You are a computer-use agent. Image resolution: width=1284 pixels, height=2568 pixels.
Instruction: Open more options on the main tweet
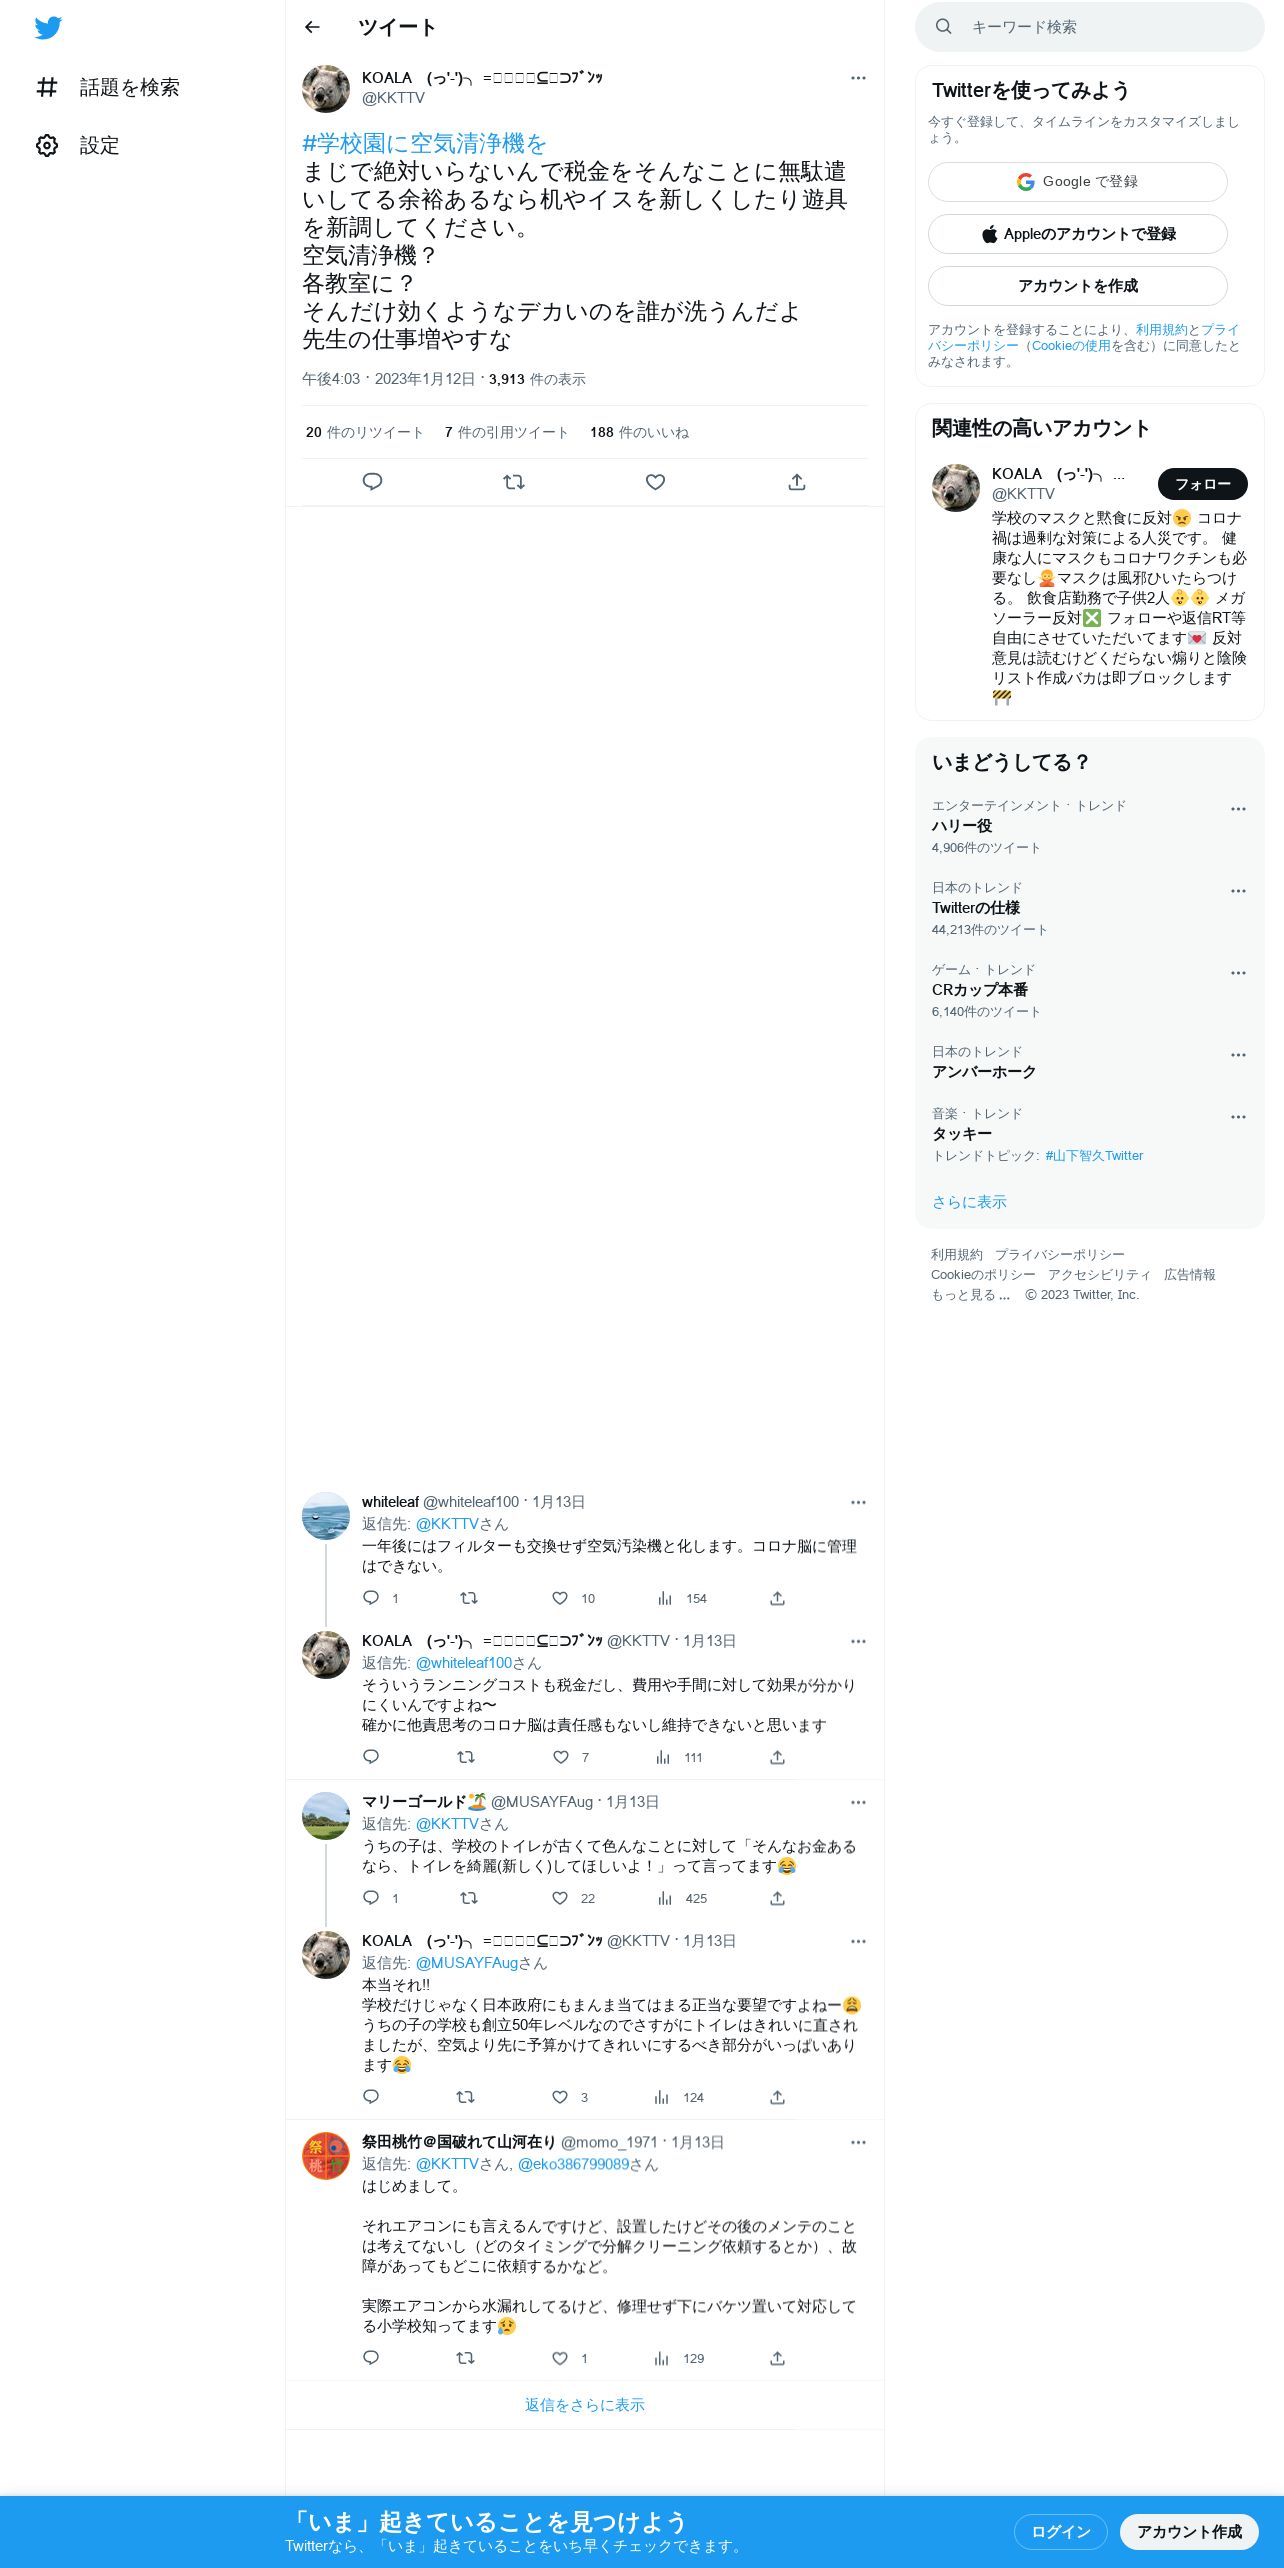[858, 78]
